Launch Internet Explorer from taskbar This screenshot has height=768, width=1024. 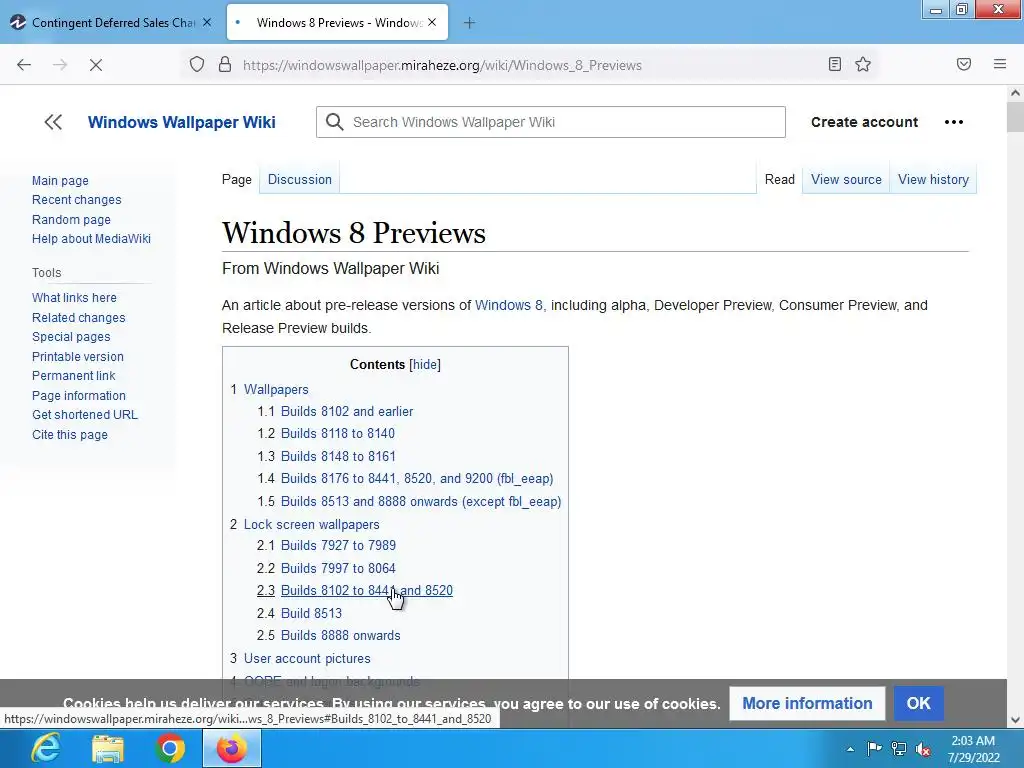(46, 748)
